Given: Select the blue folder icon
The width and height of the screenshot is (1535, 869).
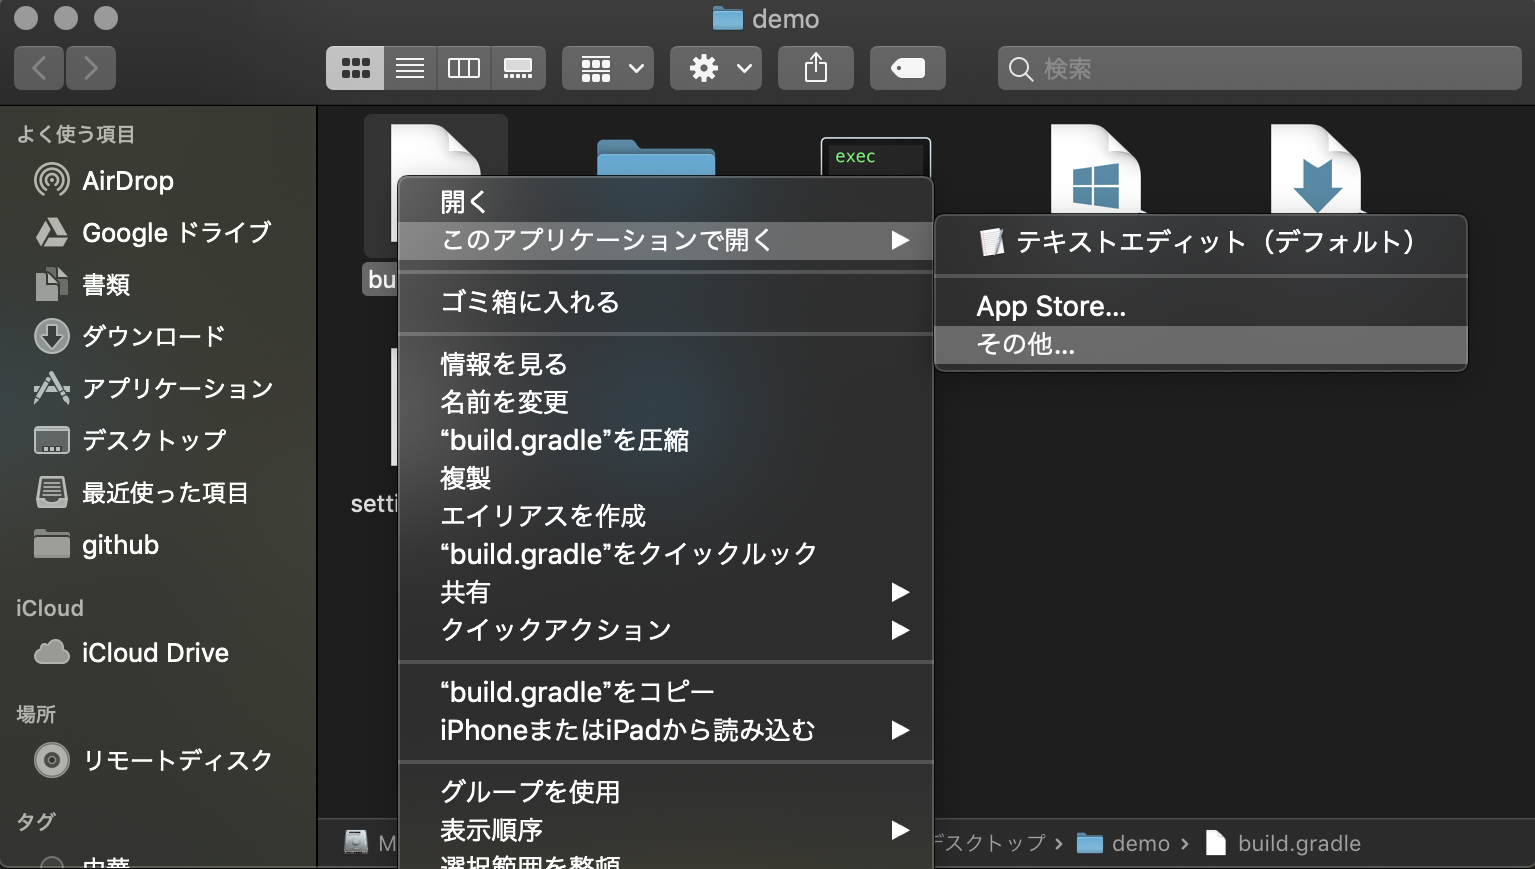Looking at the screenshot, I should tap(656, 158).
